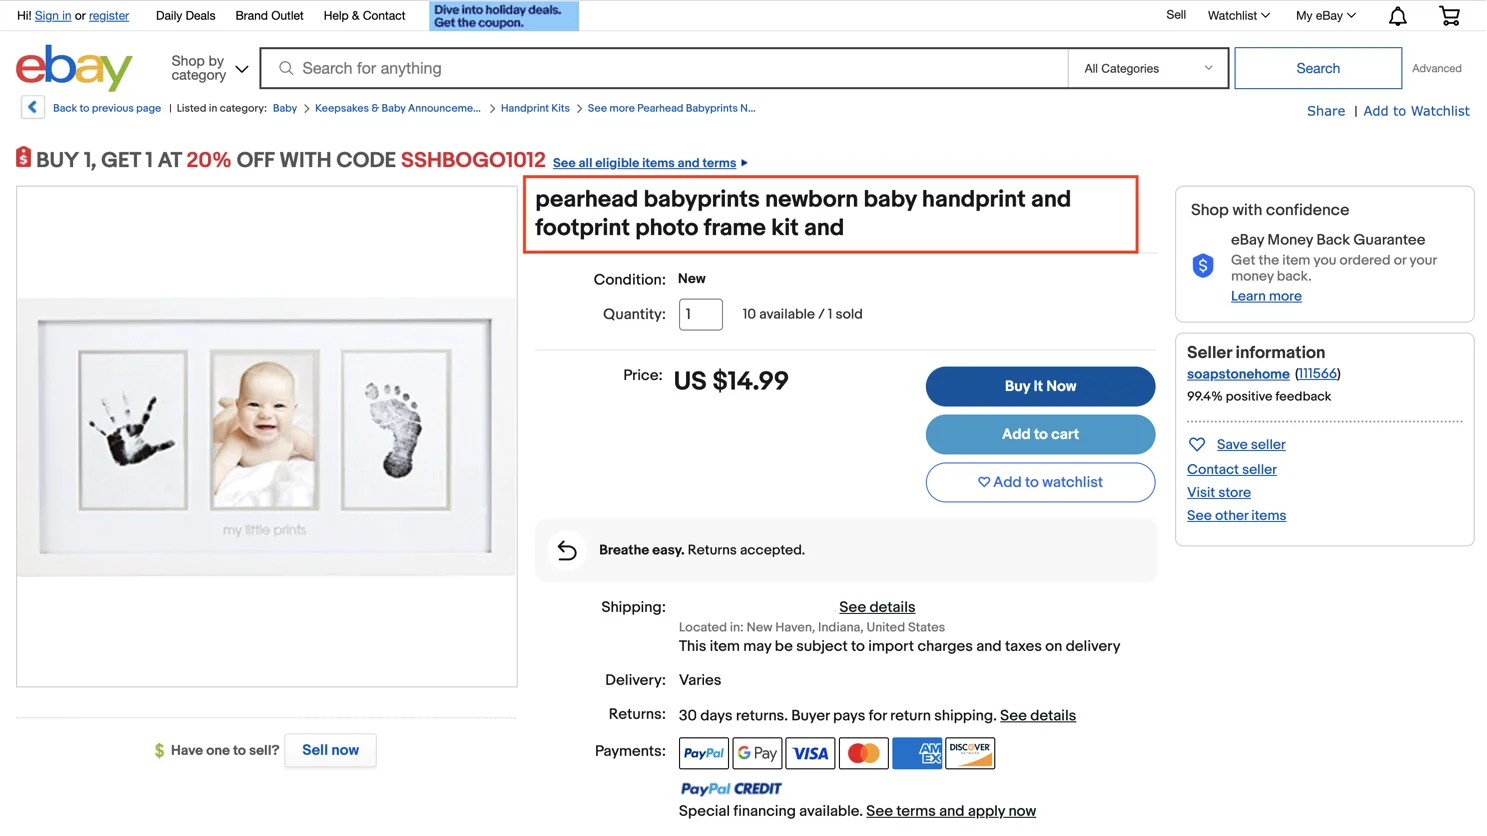Click the returns arrow icon
This screenshot has height=836, width=1487.
point(567,550)
